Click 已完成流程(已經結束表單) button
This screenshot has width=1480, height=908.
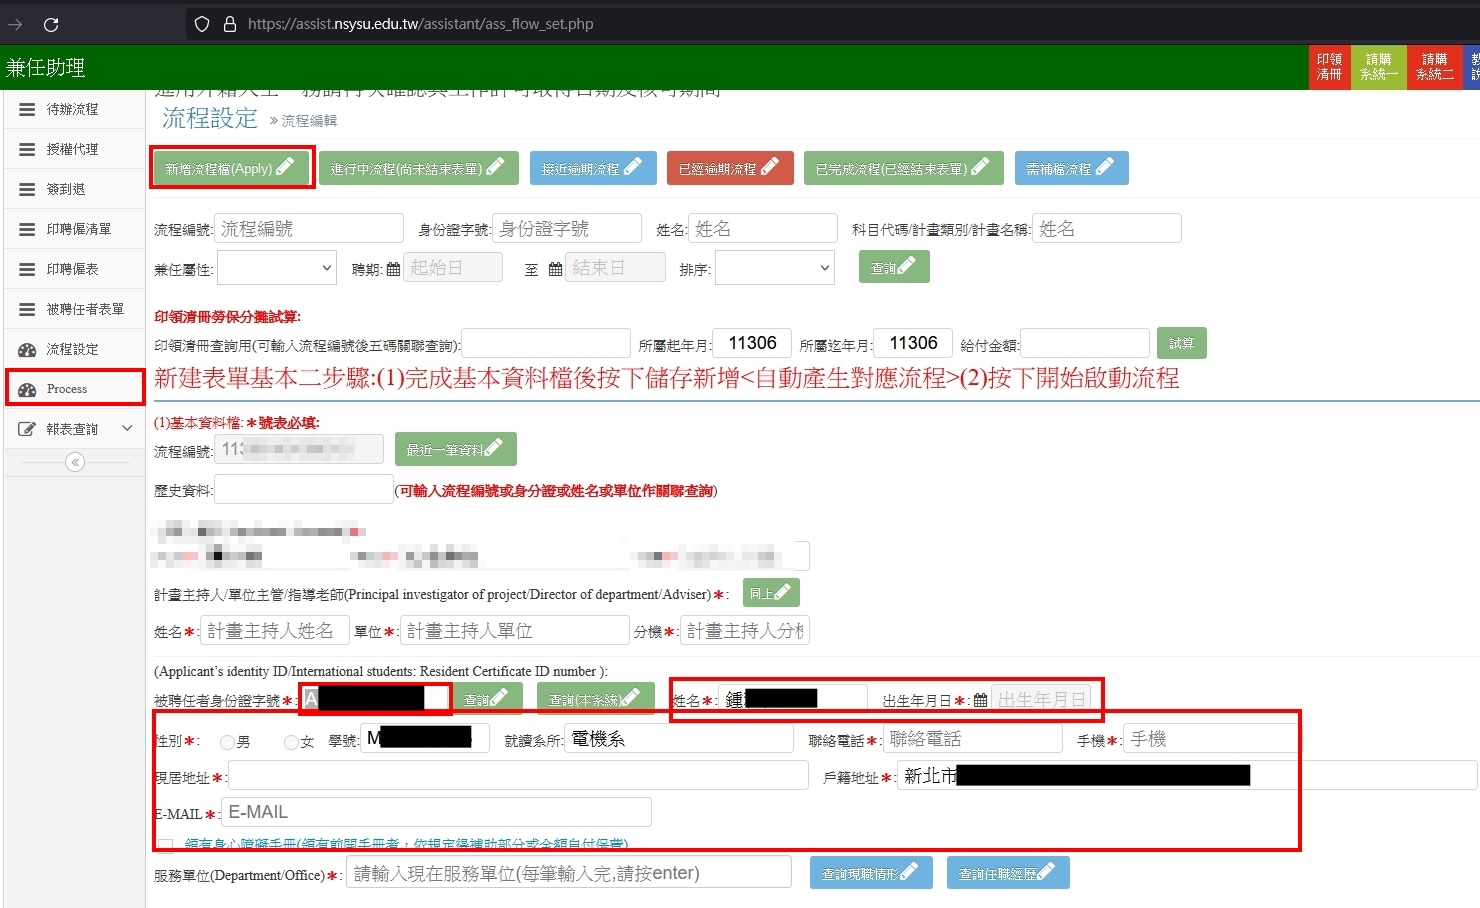click(x=903, y=168)
